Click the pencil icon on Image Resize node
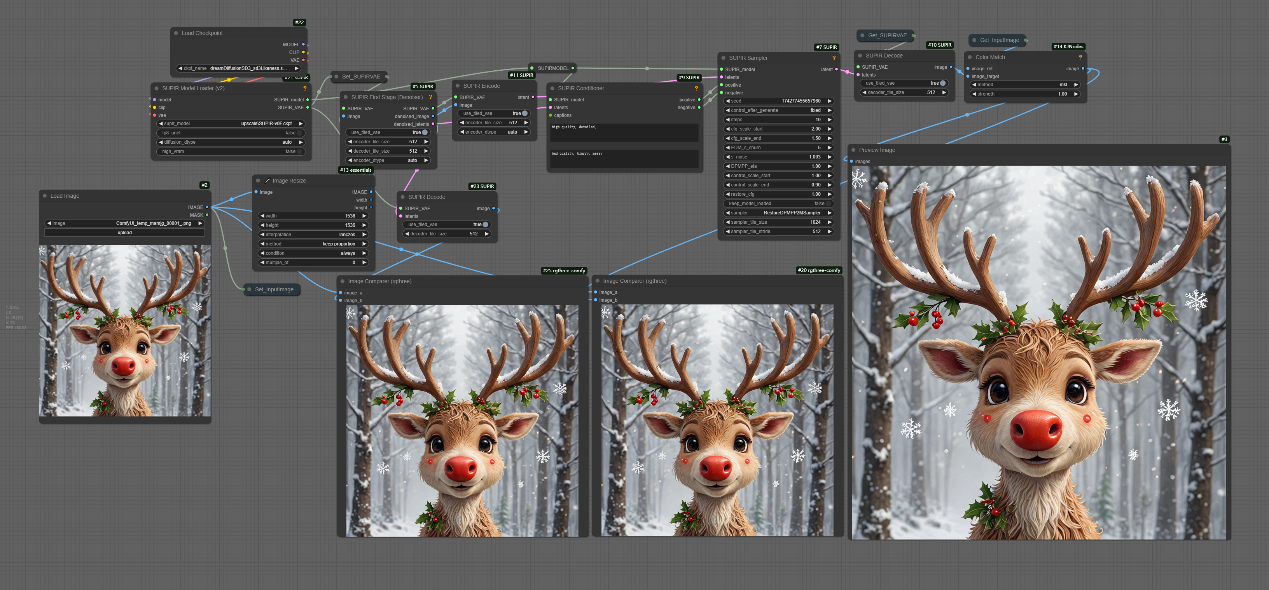 (x=268, y=180)
